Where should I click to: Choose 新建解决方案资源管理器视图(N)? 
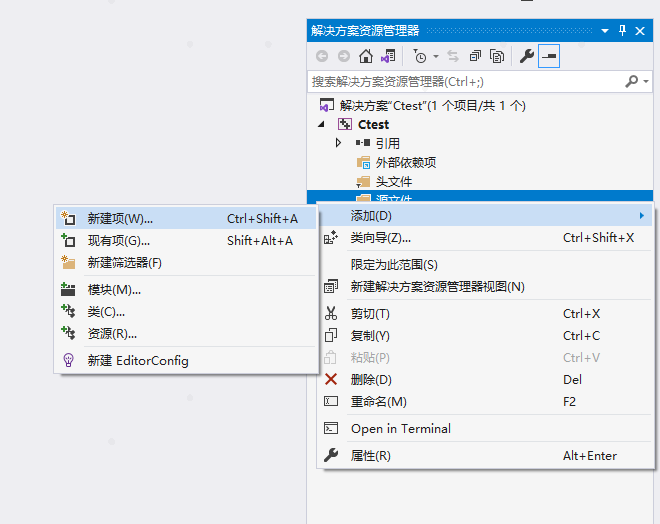[x=485, y=287]
